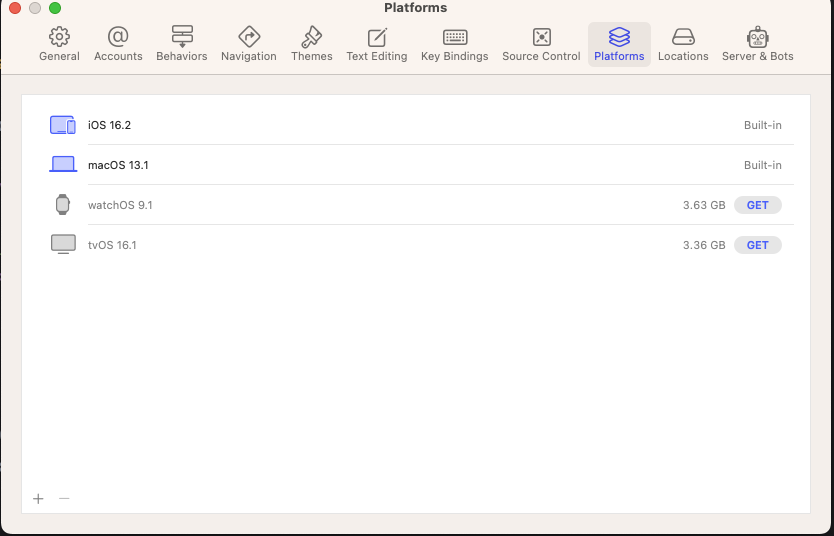Image resolution: width=834 pixels, height=536 pixels.
Task: Select the macOS 13.1 row label
Action: [x=118, y=165]
